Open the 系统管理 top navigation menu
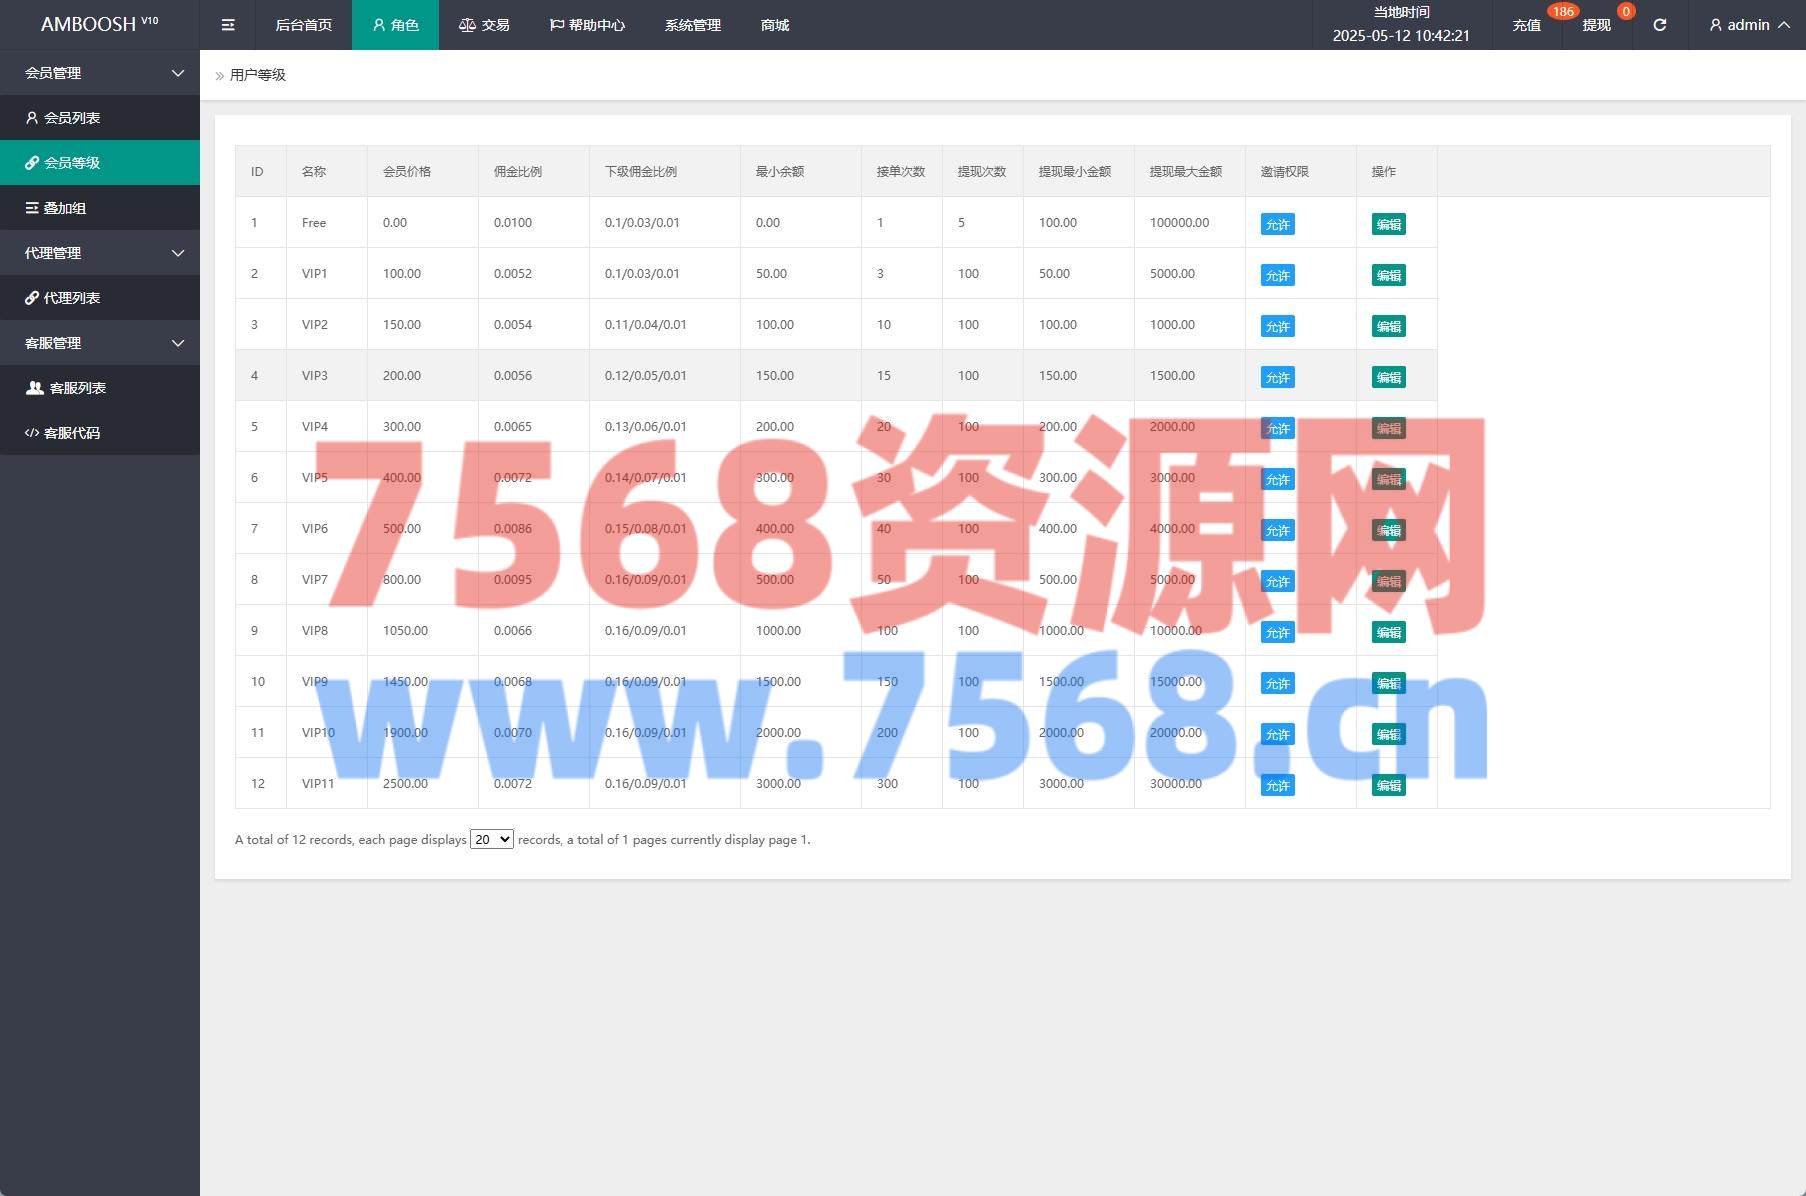Image resolution: width=1806 pixels, height=1196 pixels. coord(692,25)
